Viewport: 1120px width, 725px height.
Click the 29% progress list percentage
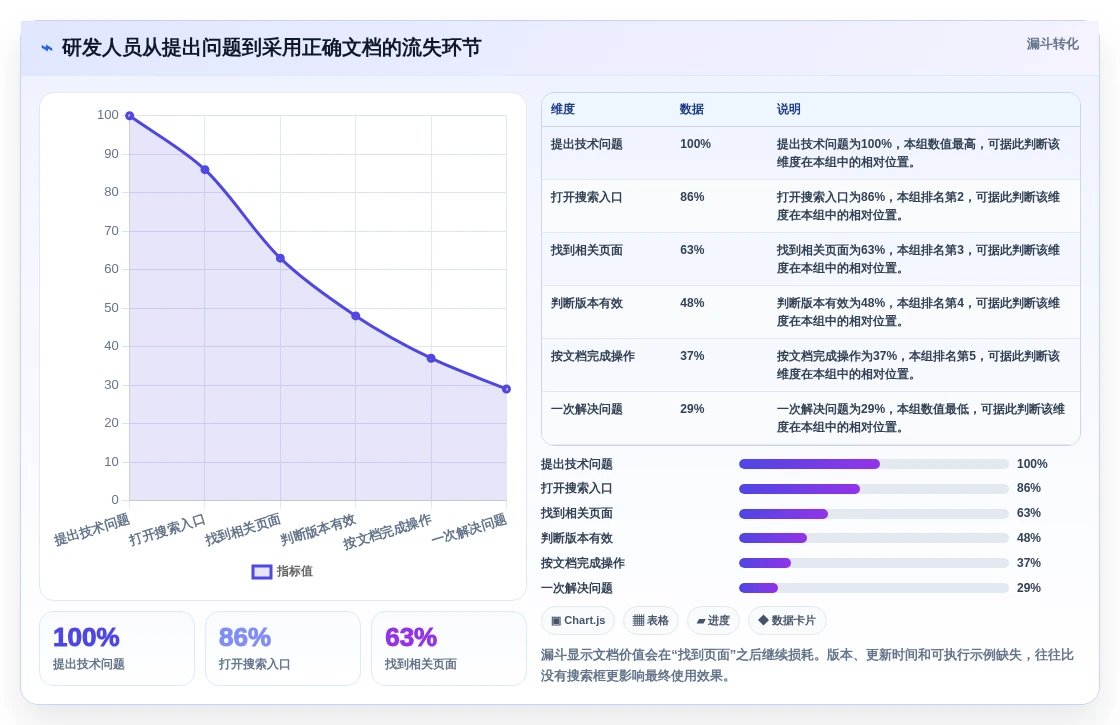1029,588
